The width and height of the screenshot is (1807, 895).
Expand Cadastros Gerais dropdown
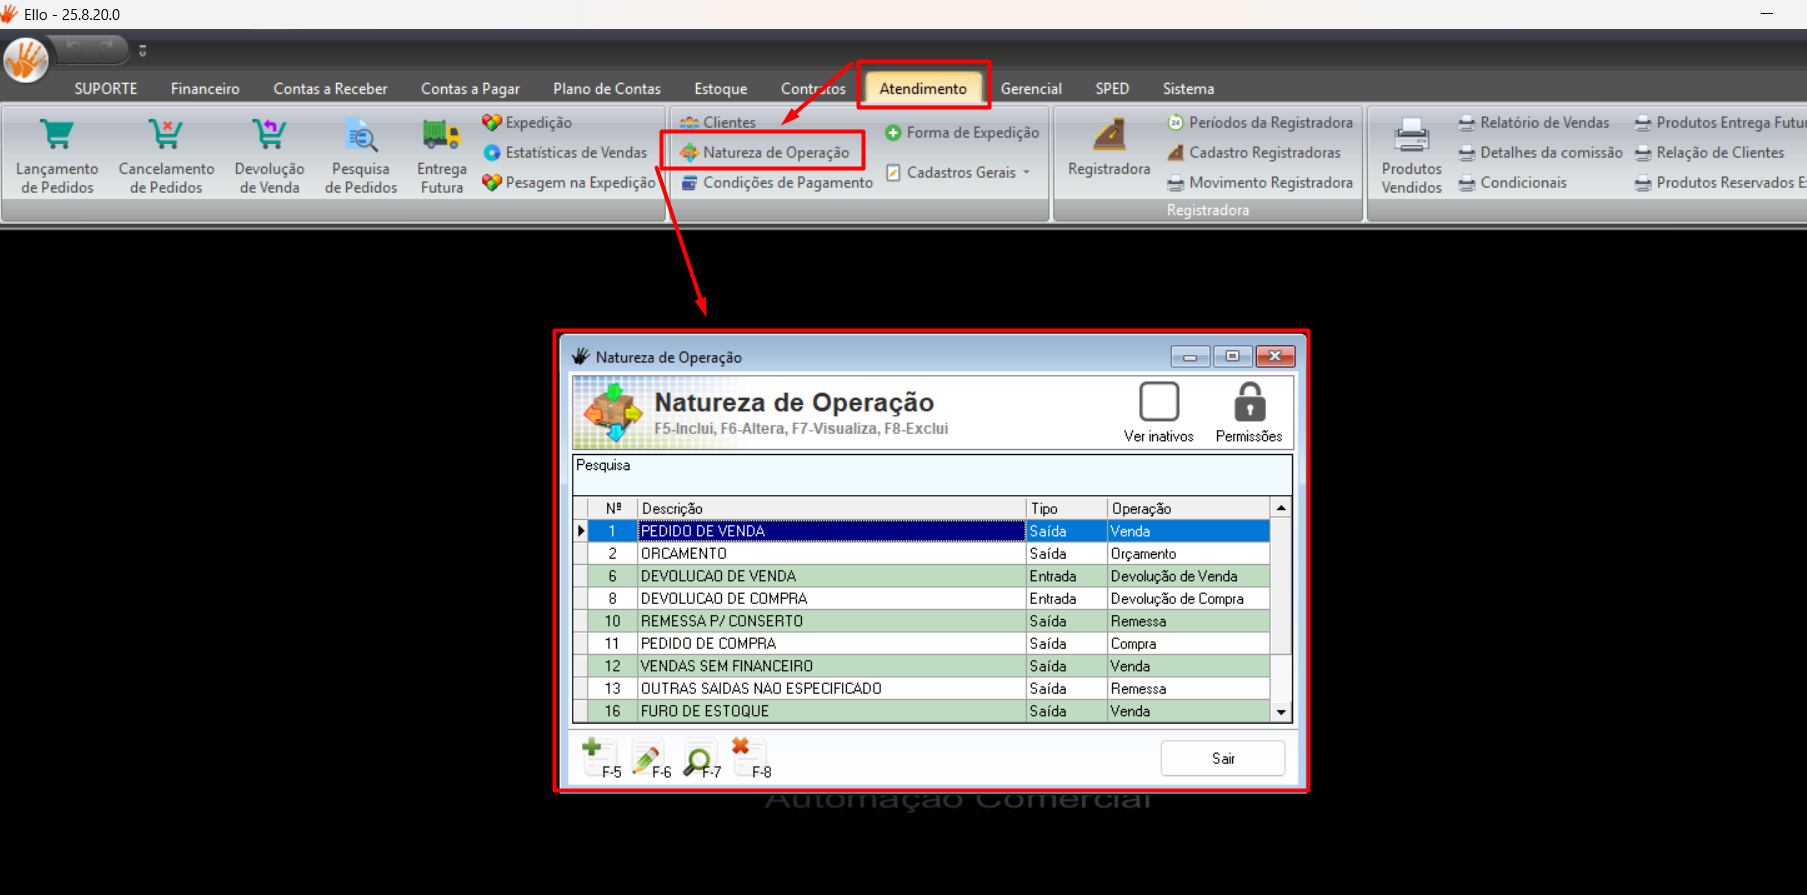point(1026,172)
